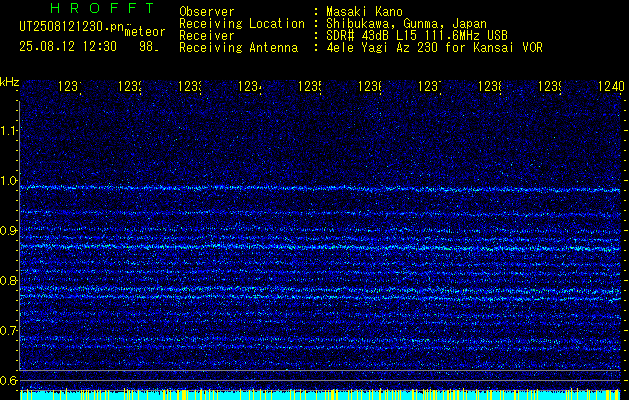Click the 1.1 kHz axis label

pos(8,130)
